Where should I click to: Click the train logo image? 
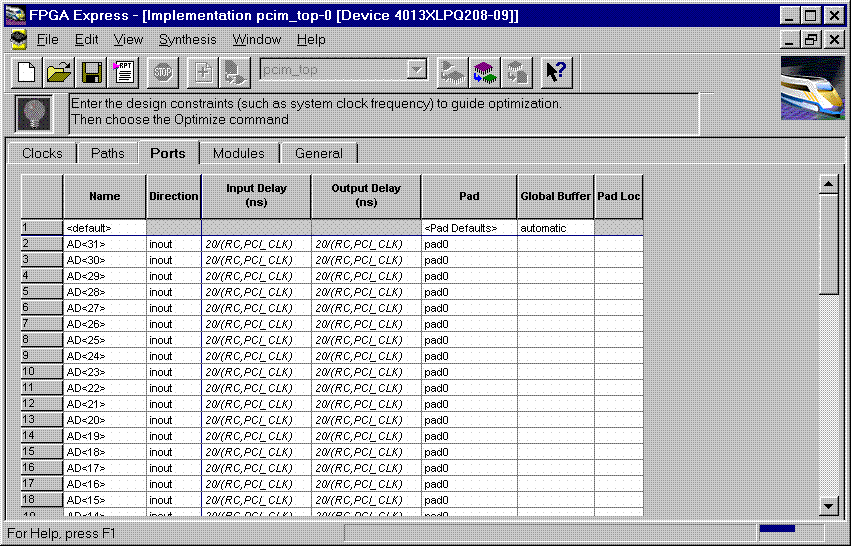click(x=812, y=88)
